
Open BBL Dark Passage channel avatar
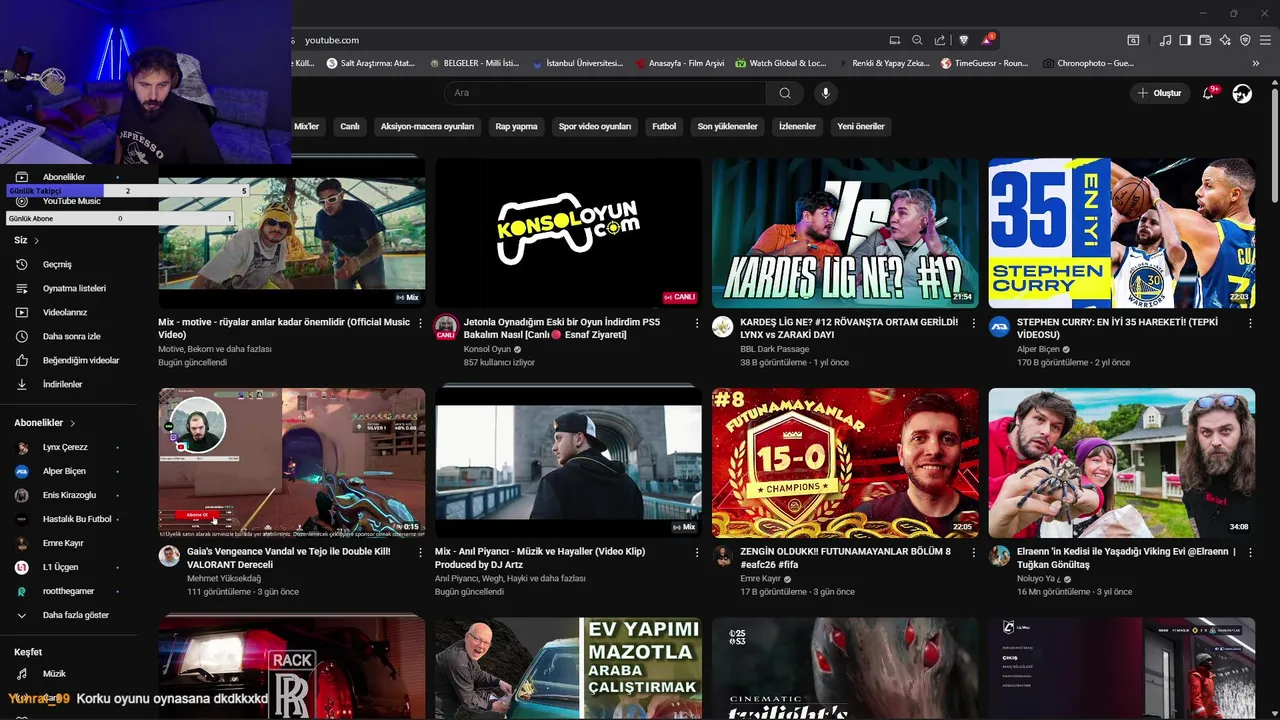click(723, 327)
